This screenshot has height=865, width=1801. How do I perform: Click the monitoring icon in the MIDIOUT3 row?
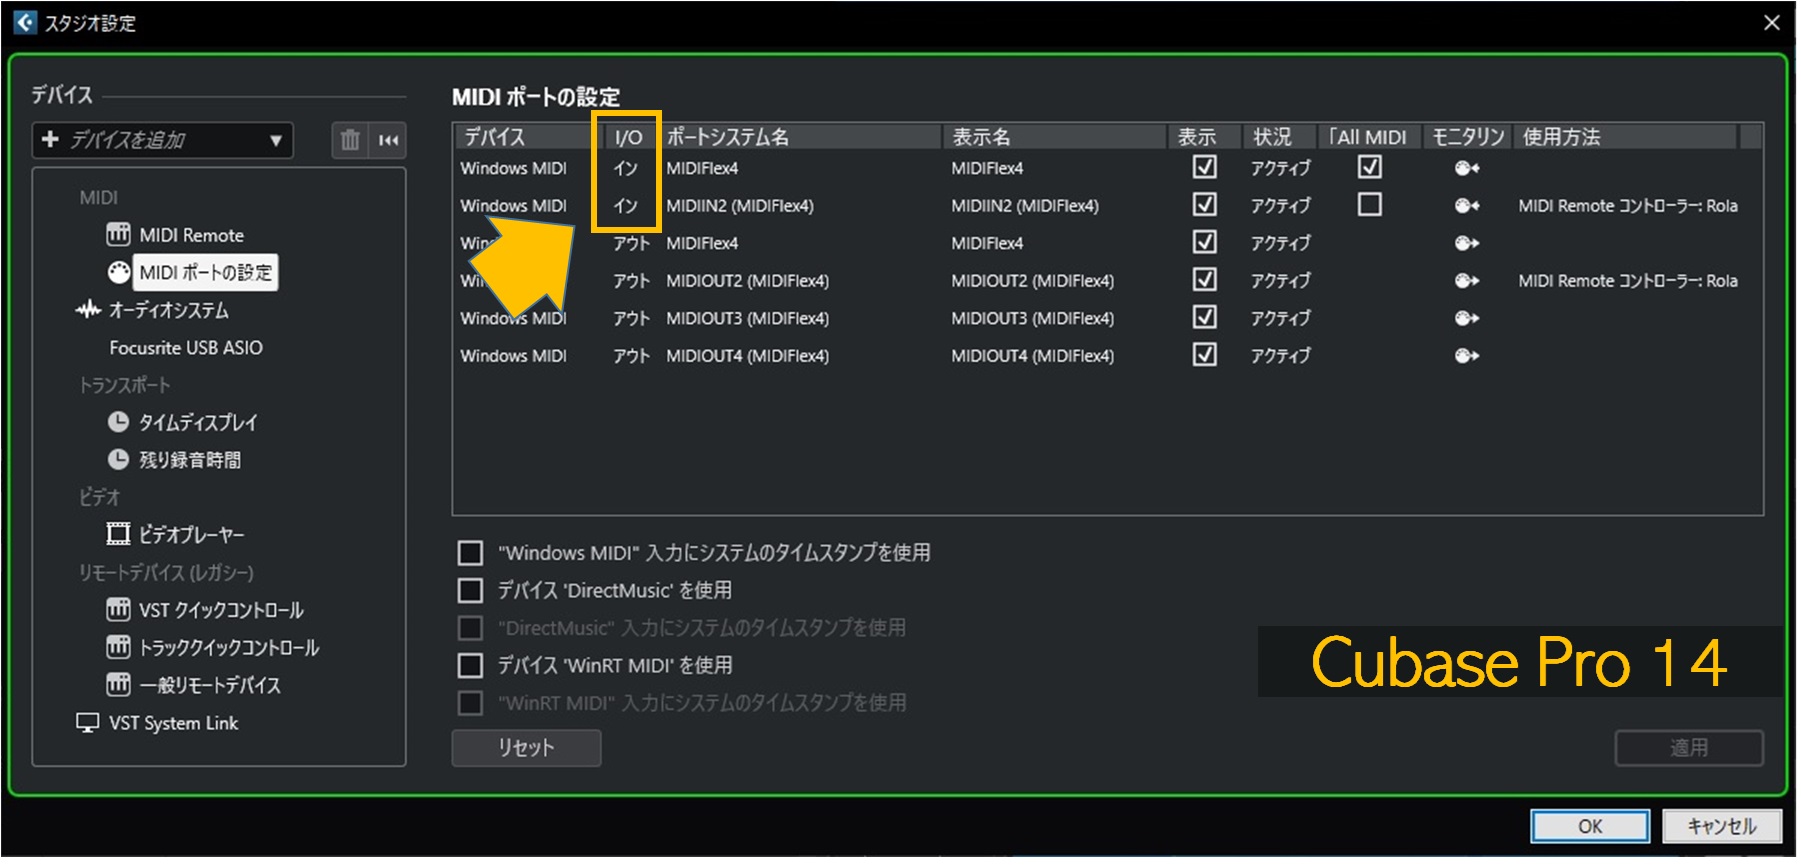coord(1467,318)
